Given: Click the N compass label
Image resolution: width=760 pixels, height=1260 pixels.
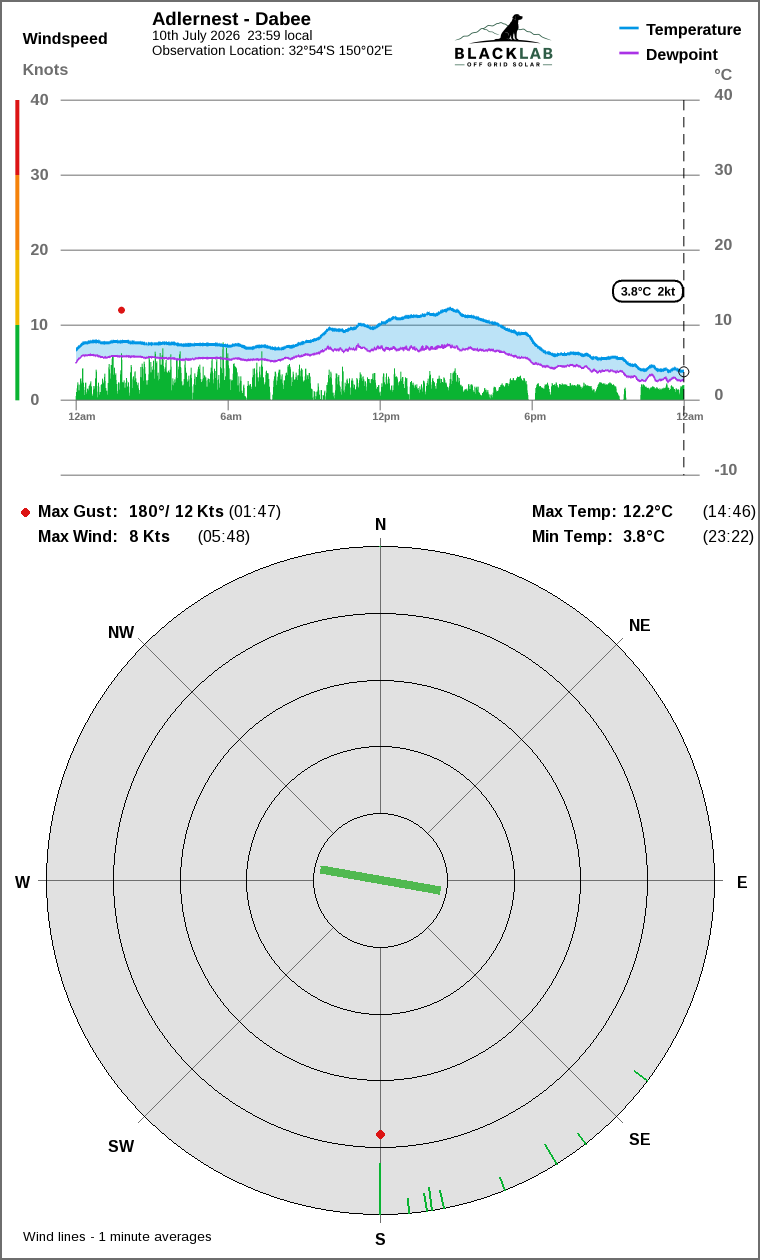Looking at the screenshot, I should point(380,525).
